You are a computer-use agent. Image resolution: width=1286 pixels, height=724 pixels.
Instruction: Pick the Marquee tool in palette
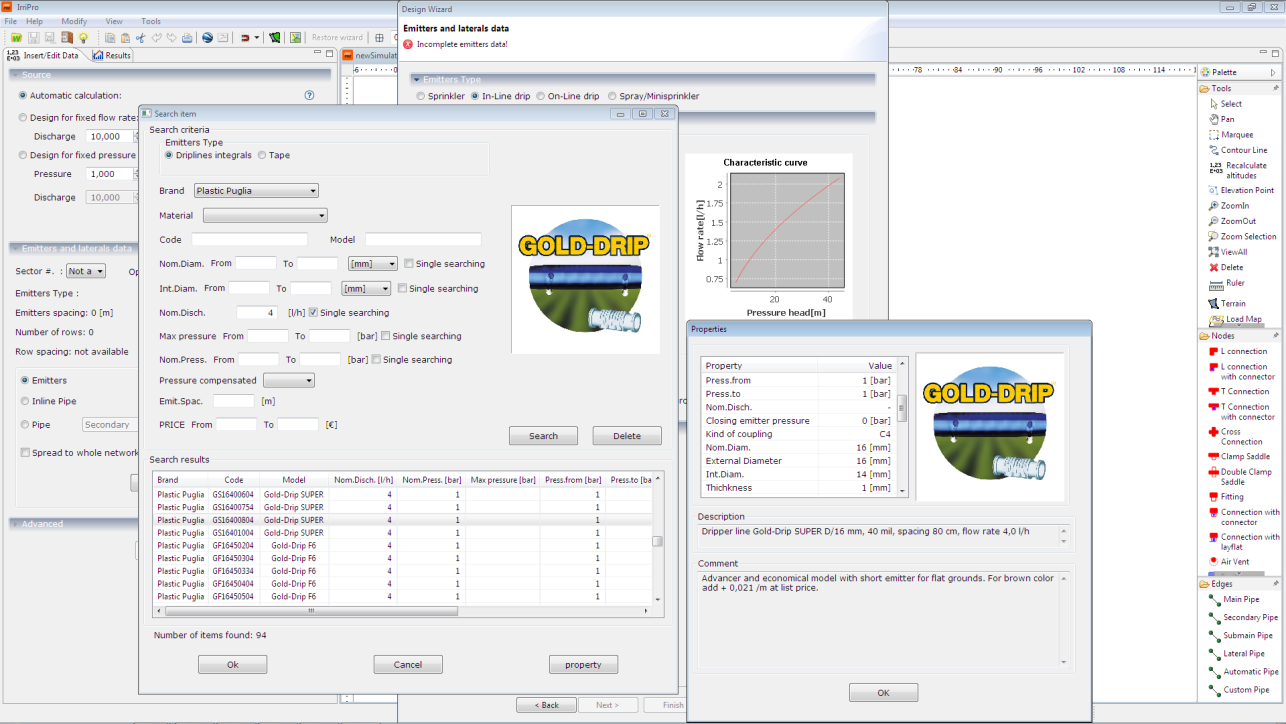click(x=1236, y=135)
